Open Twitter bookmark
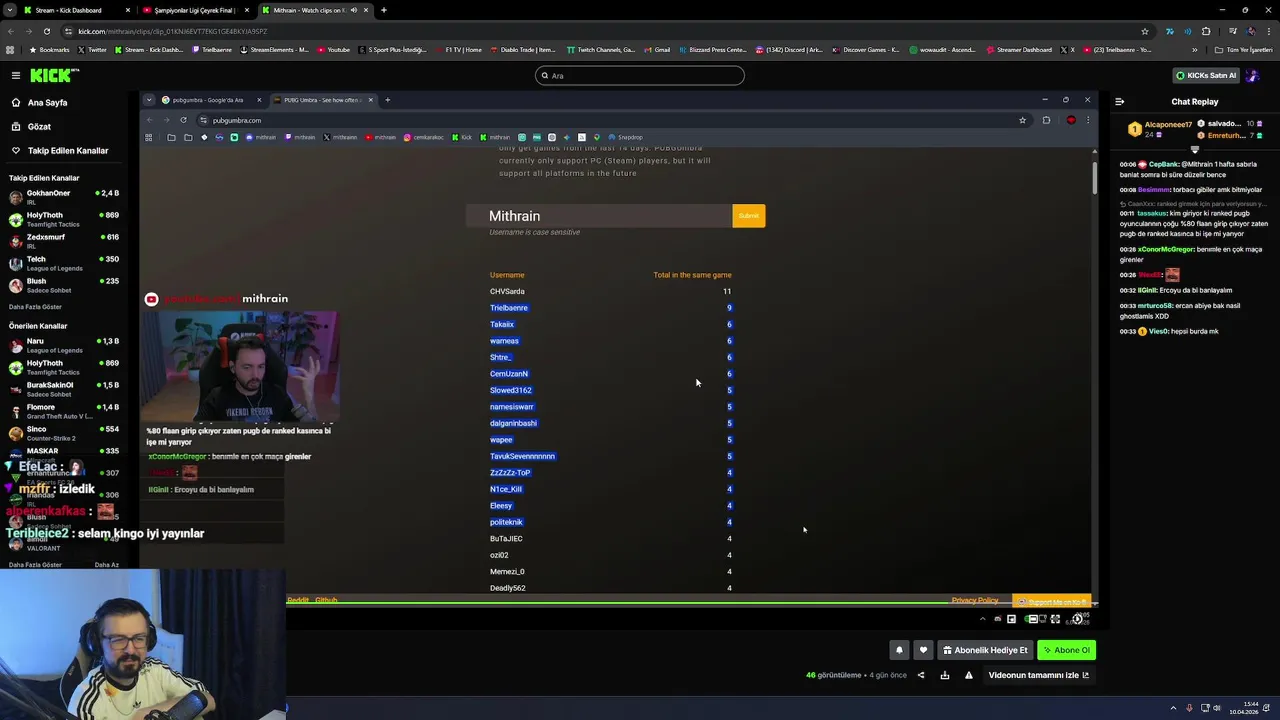1280x720 pixels. [x=92, y=50]
